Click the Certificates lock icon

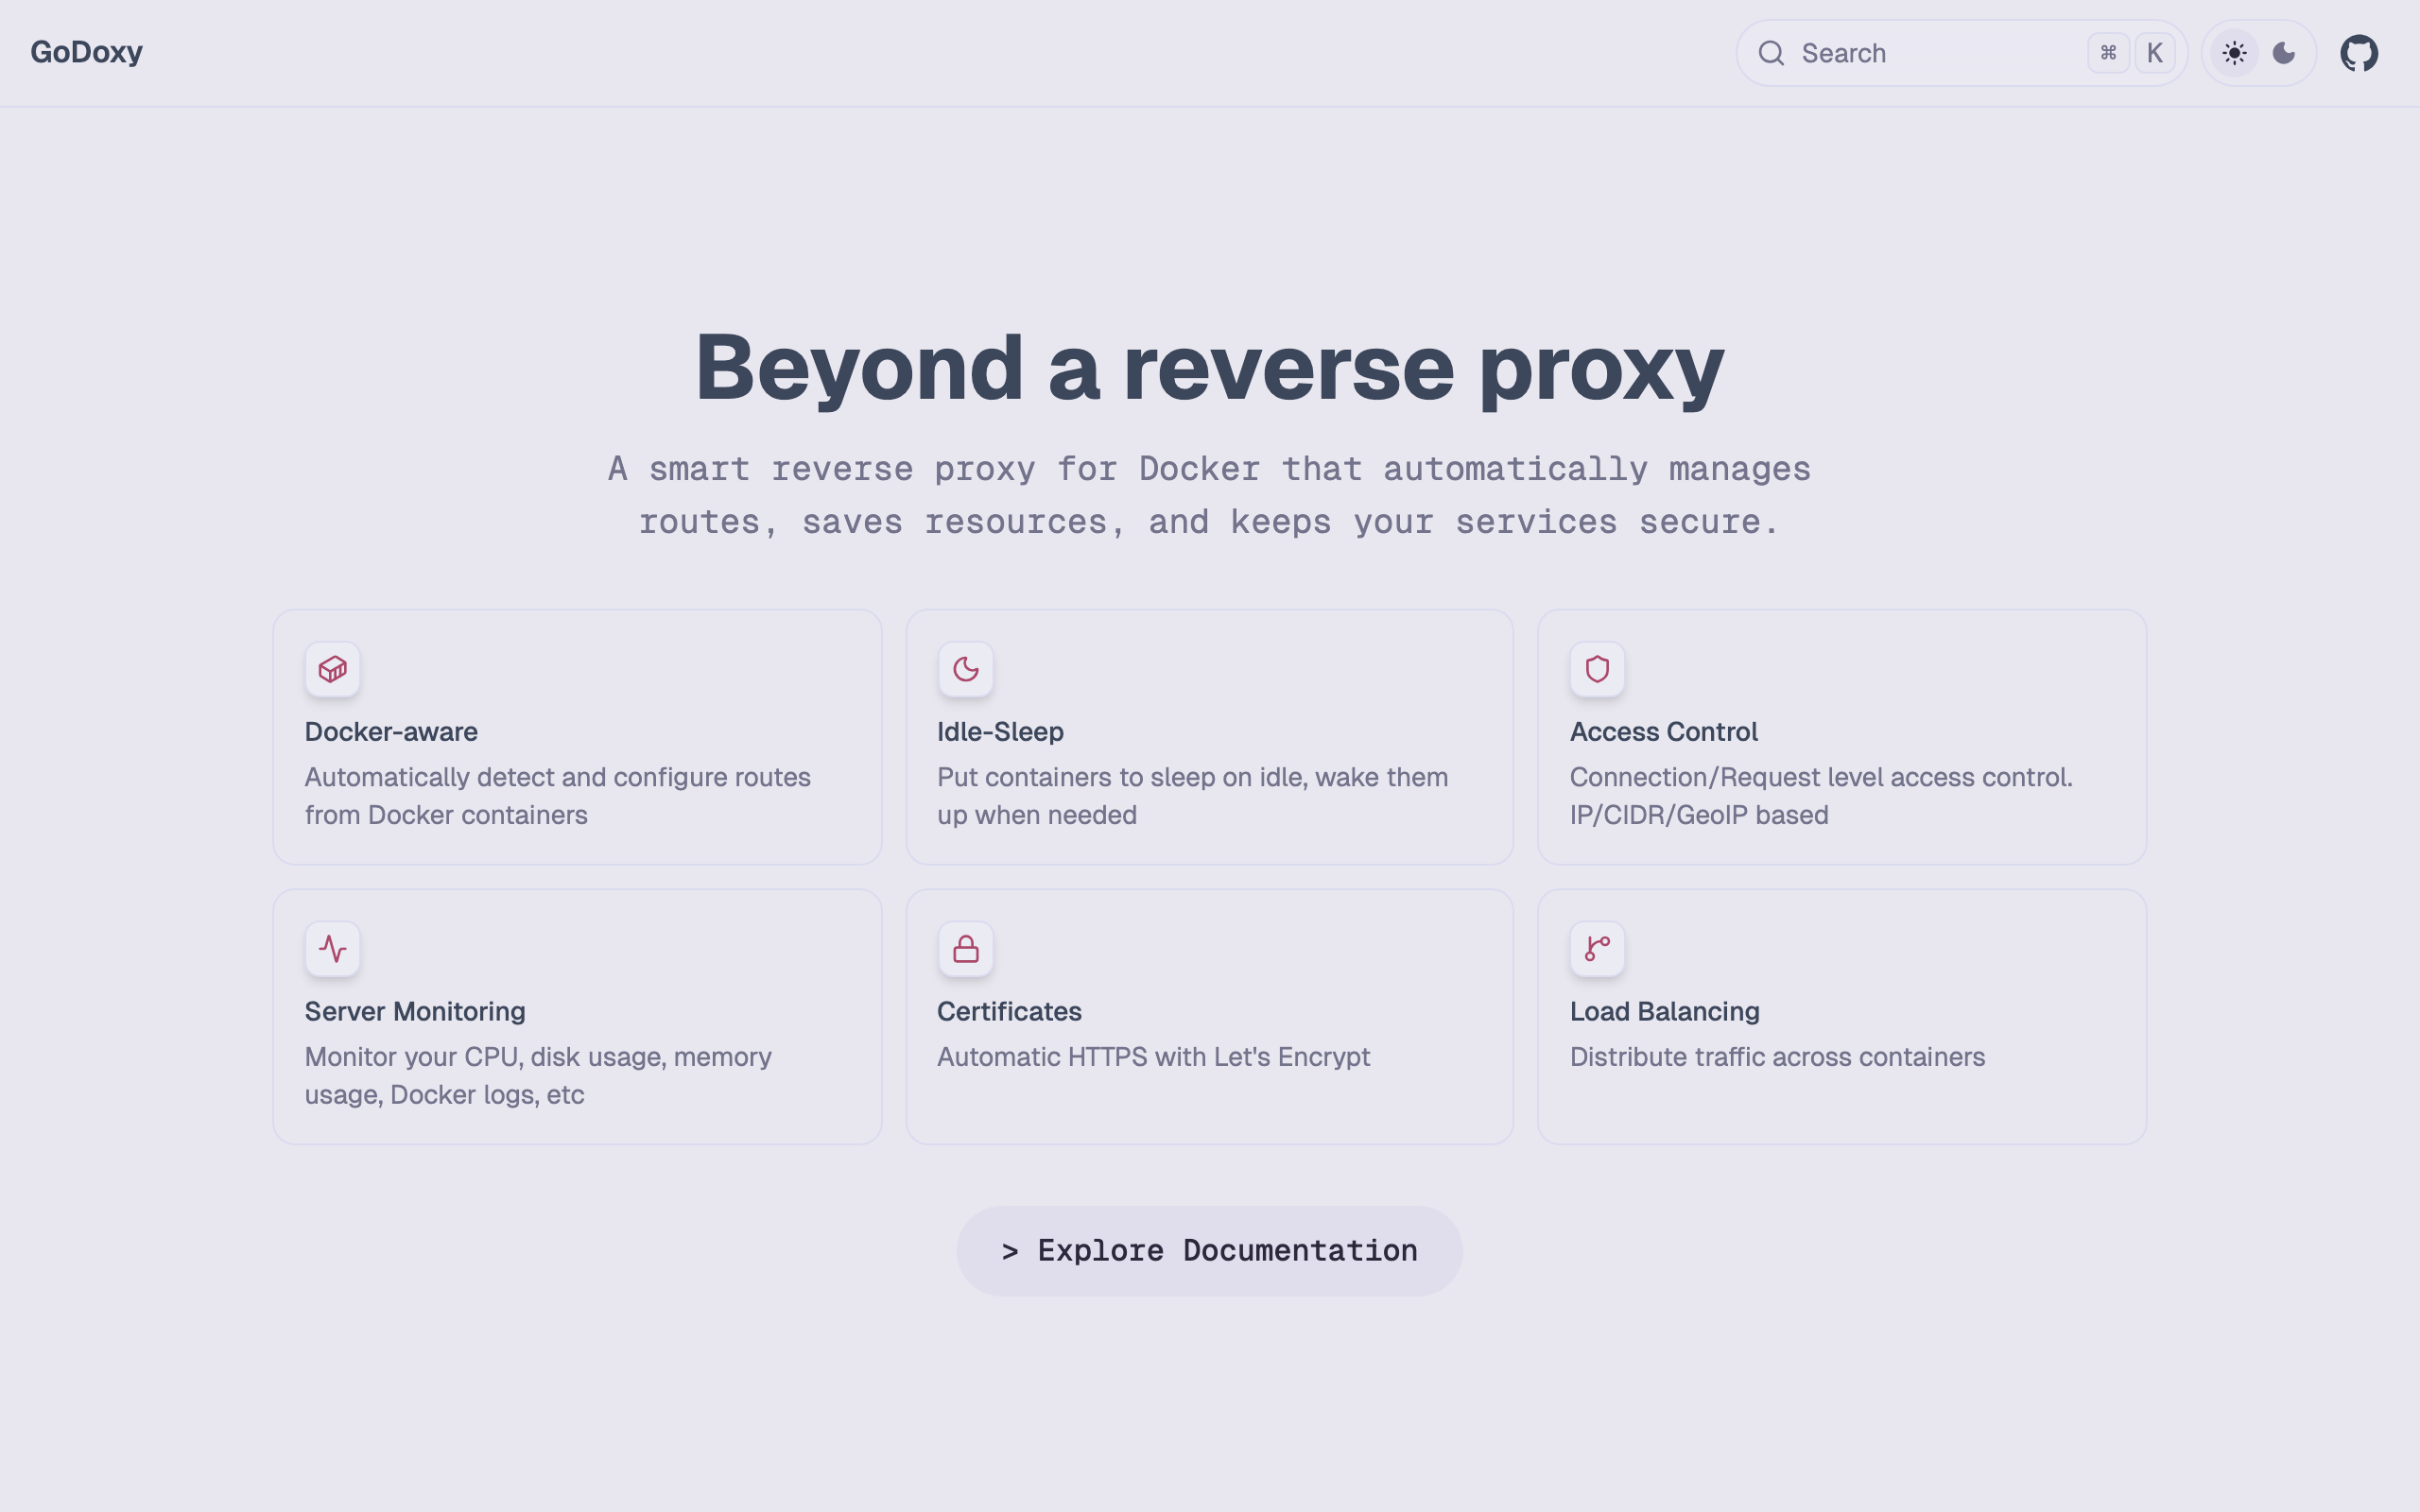(965, 949)
